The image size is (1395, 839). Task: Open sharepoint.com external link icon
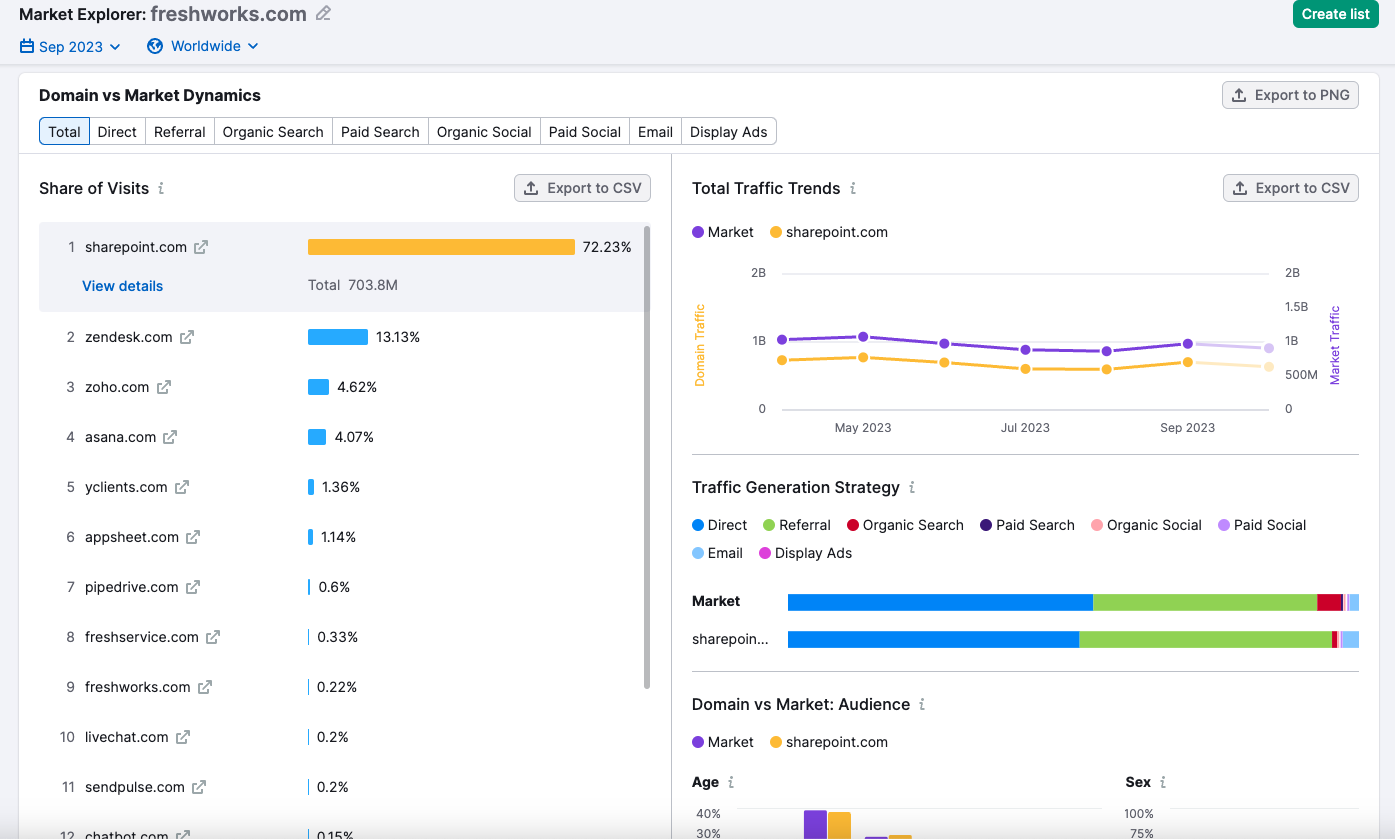click(x=201, y=247)
